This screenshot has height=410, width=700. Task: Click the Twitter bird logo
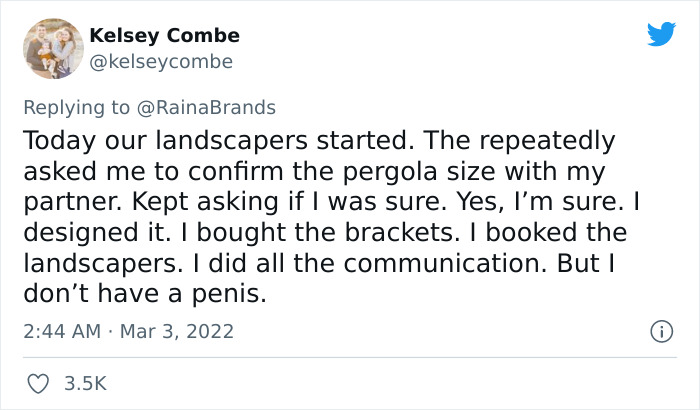tap(661, 35)
